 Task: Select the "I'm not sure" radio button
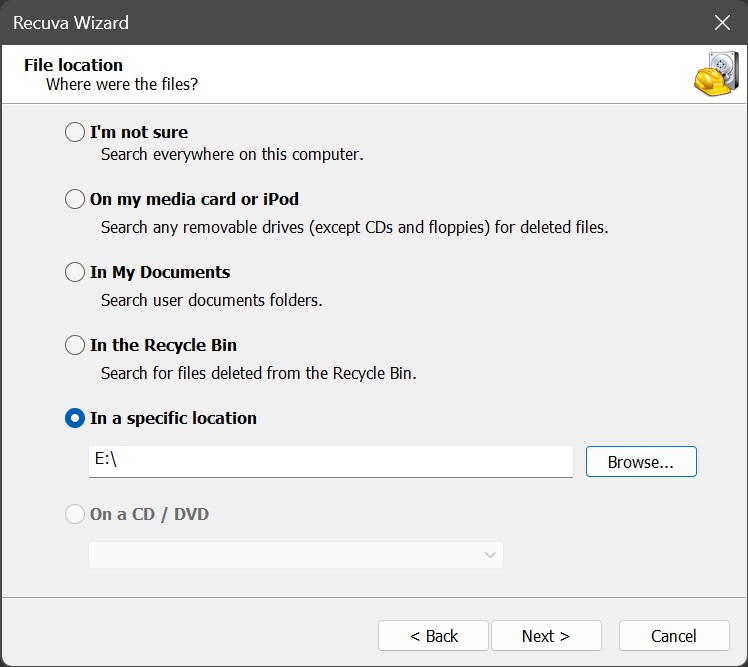(75, 132)
